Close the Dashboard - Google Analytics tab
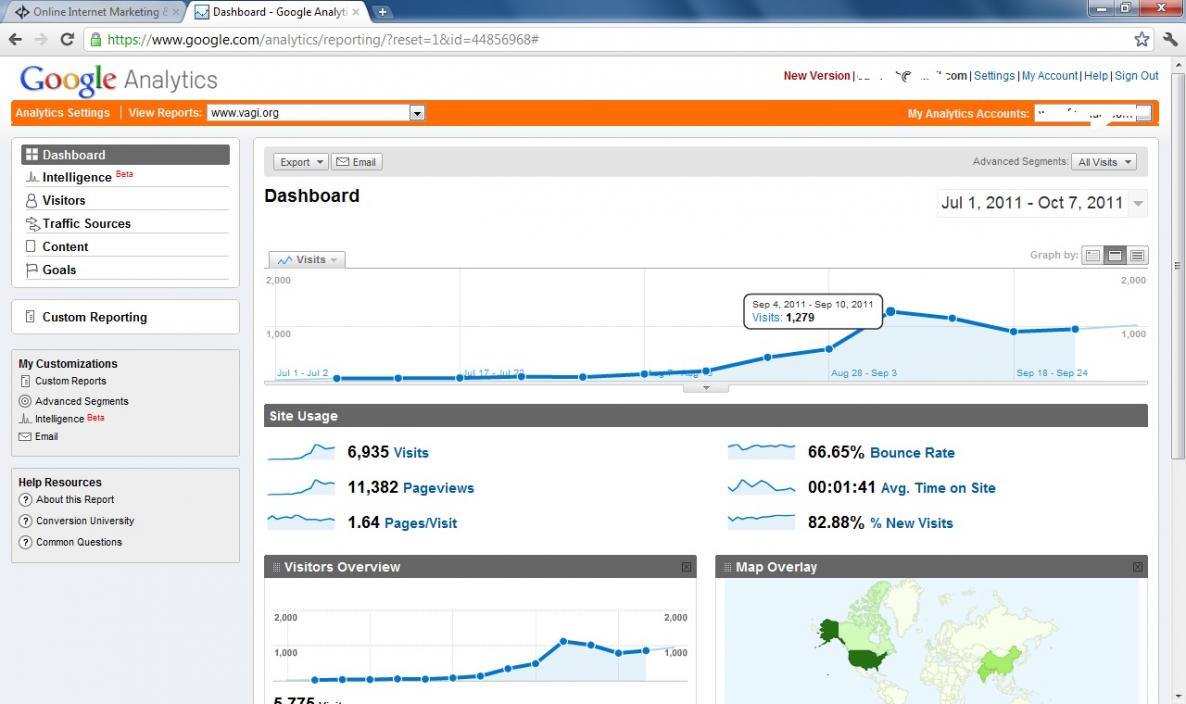 tap(355, 12)
